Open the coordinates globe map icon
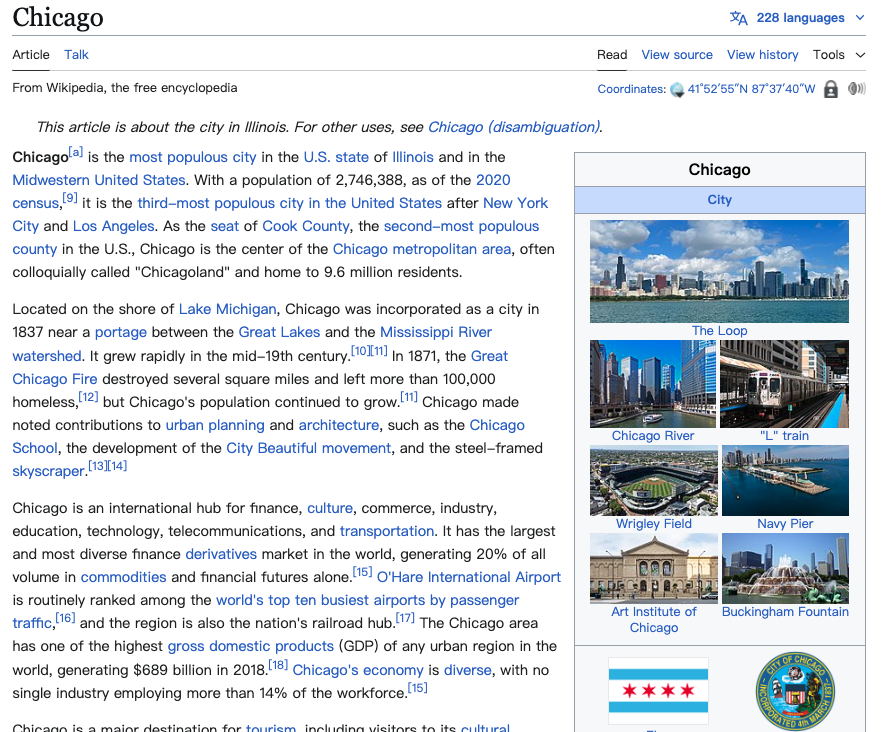Viewport: 884px width, 732px height. [x=677, y=90]
